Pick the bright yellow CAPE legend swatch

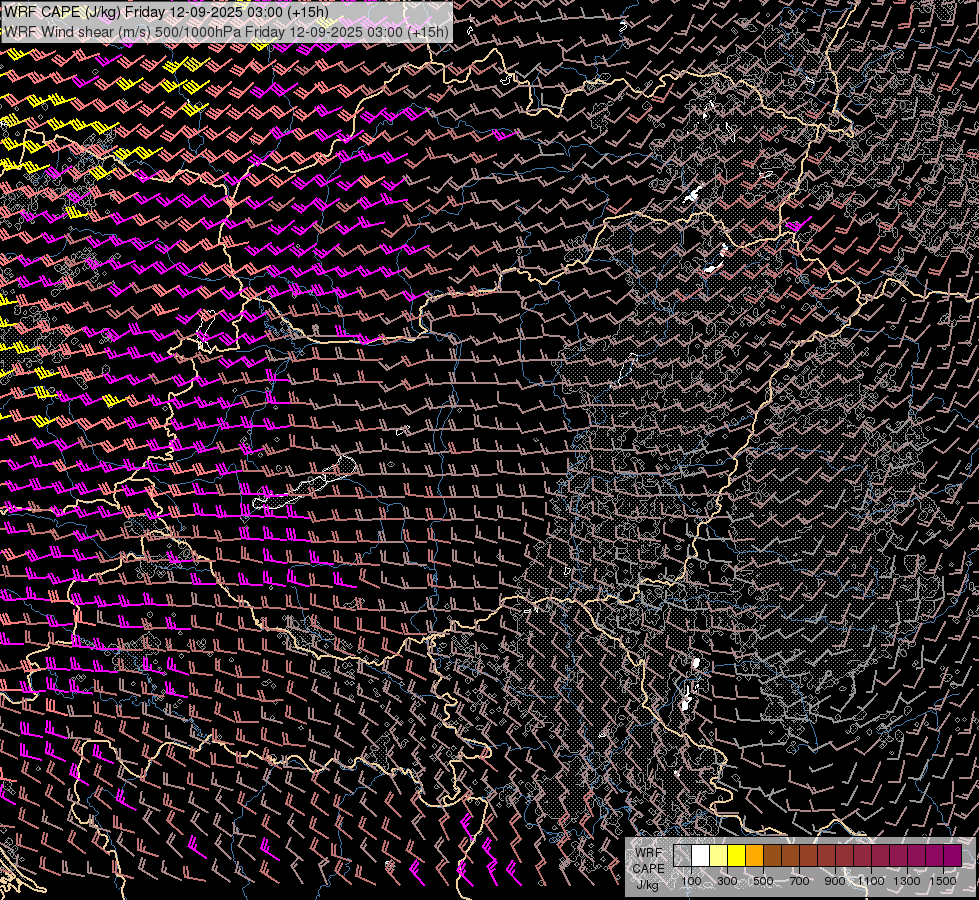[737, 856]
